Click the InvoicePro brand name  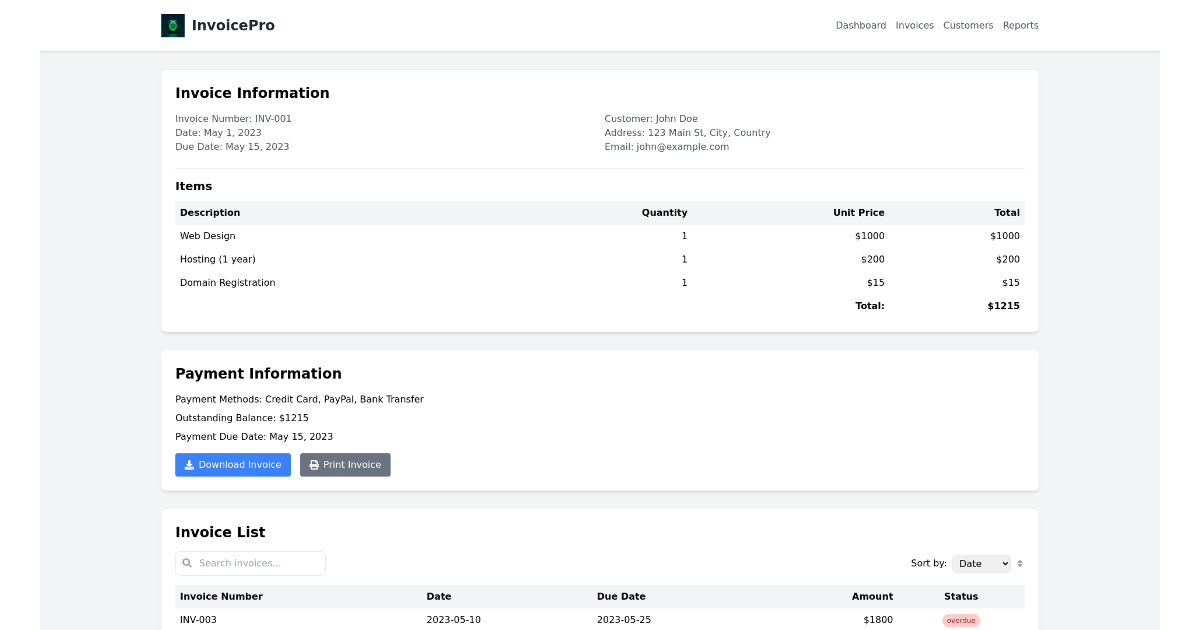point(233,26)
